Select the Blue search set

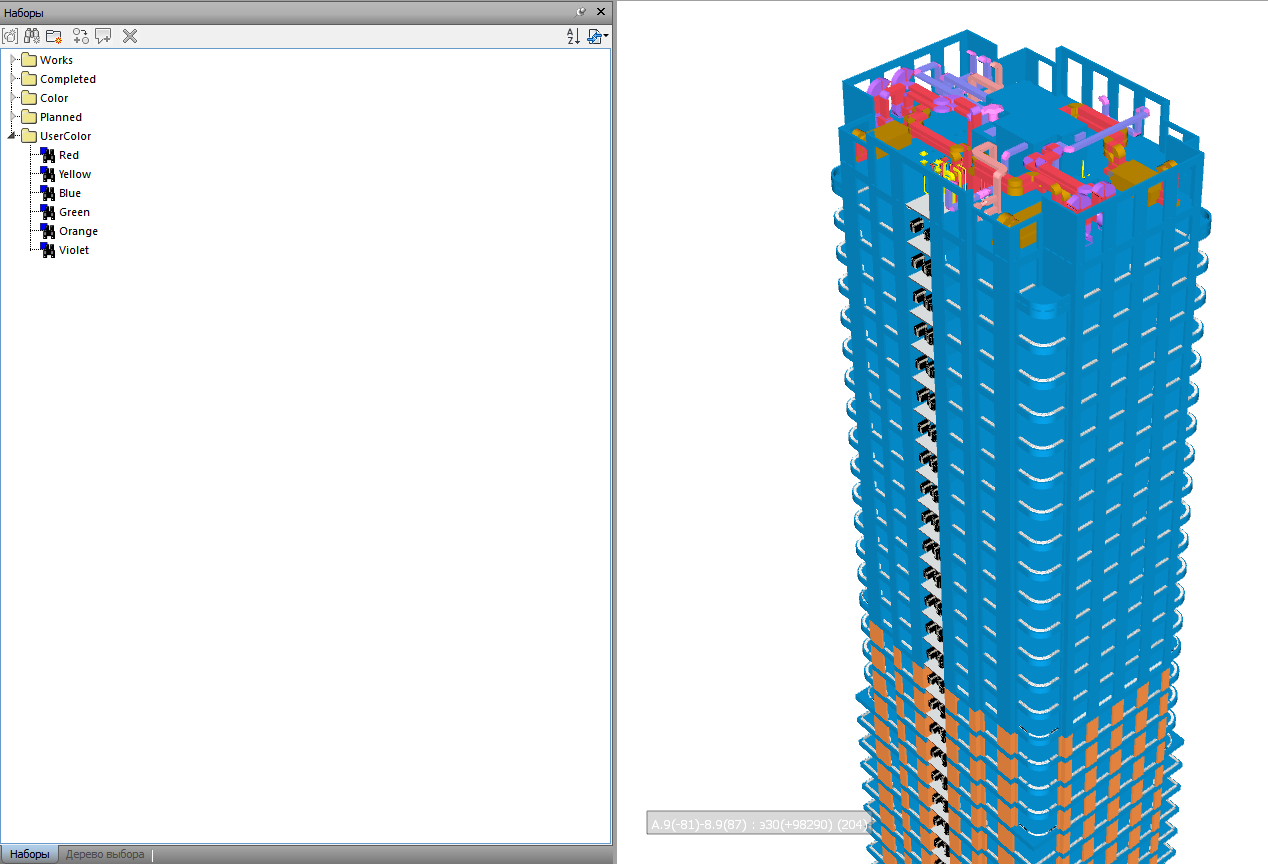pos(70,193)
